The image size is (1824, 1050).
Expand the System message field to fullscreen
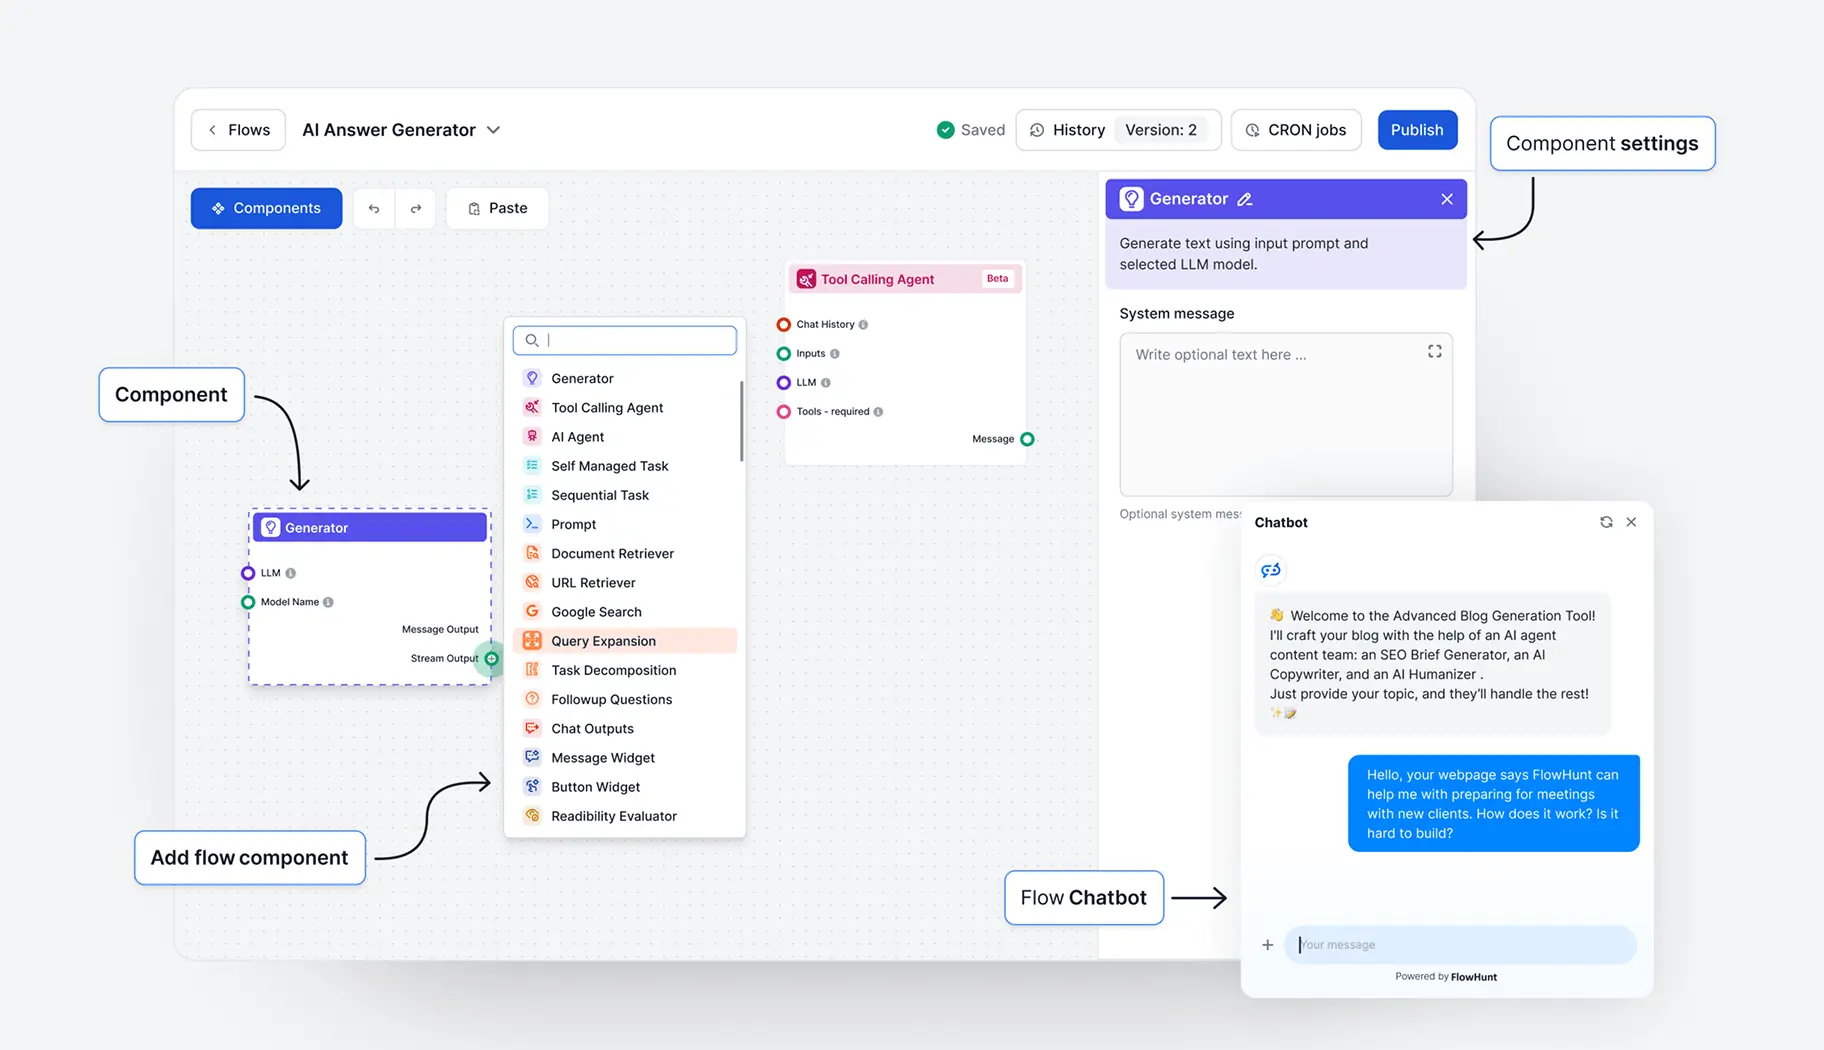click(x=1434, y=352)
